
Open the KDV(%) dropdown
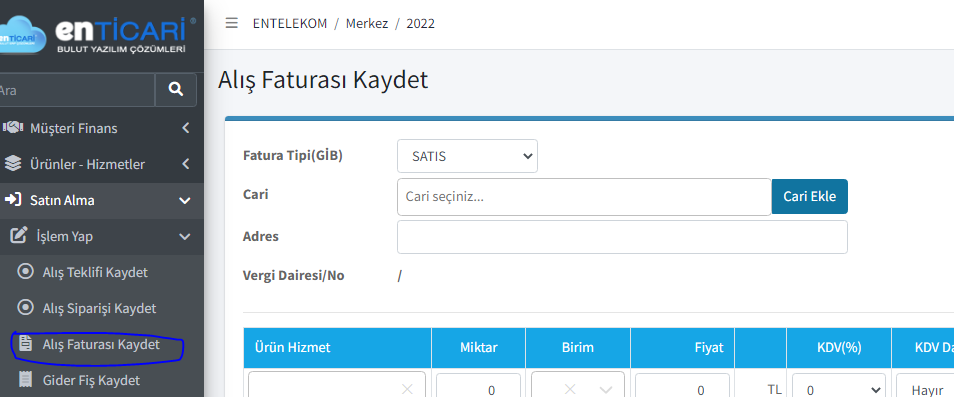pos(836,389)
